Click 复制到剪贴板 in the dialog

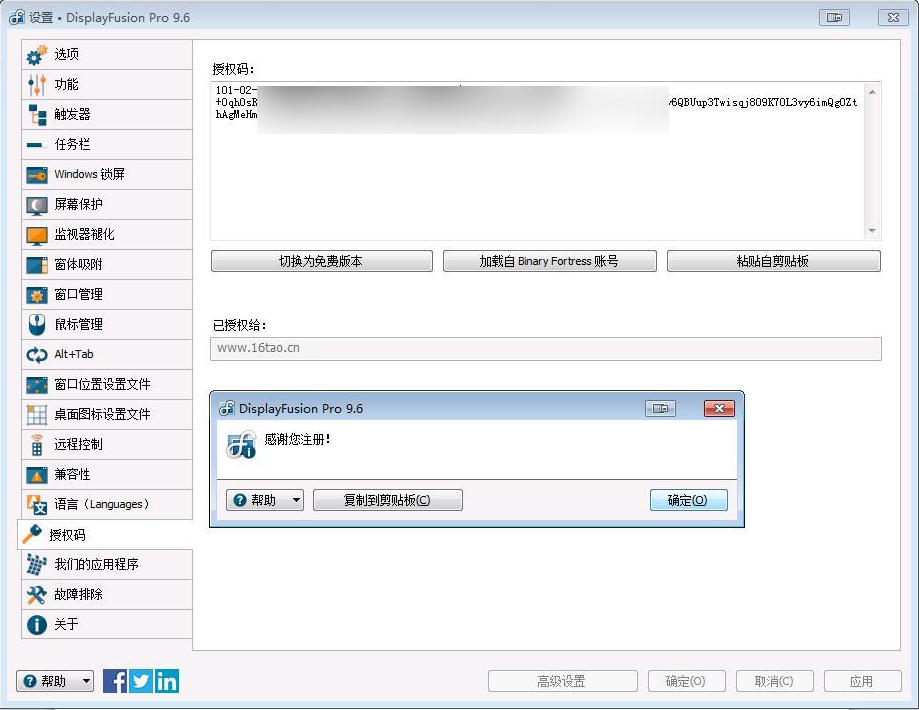(387, 500)
